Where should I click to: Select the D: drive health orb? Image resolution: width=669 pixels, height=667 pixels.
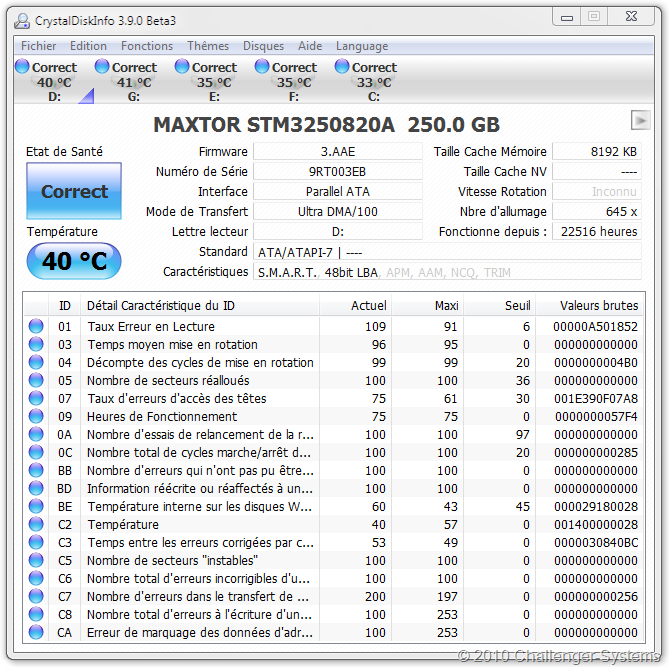22,67
